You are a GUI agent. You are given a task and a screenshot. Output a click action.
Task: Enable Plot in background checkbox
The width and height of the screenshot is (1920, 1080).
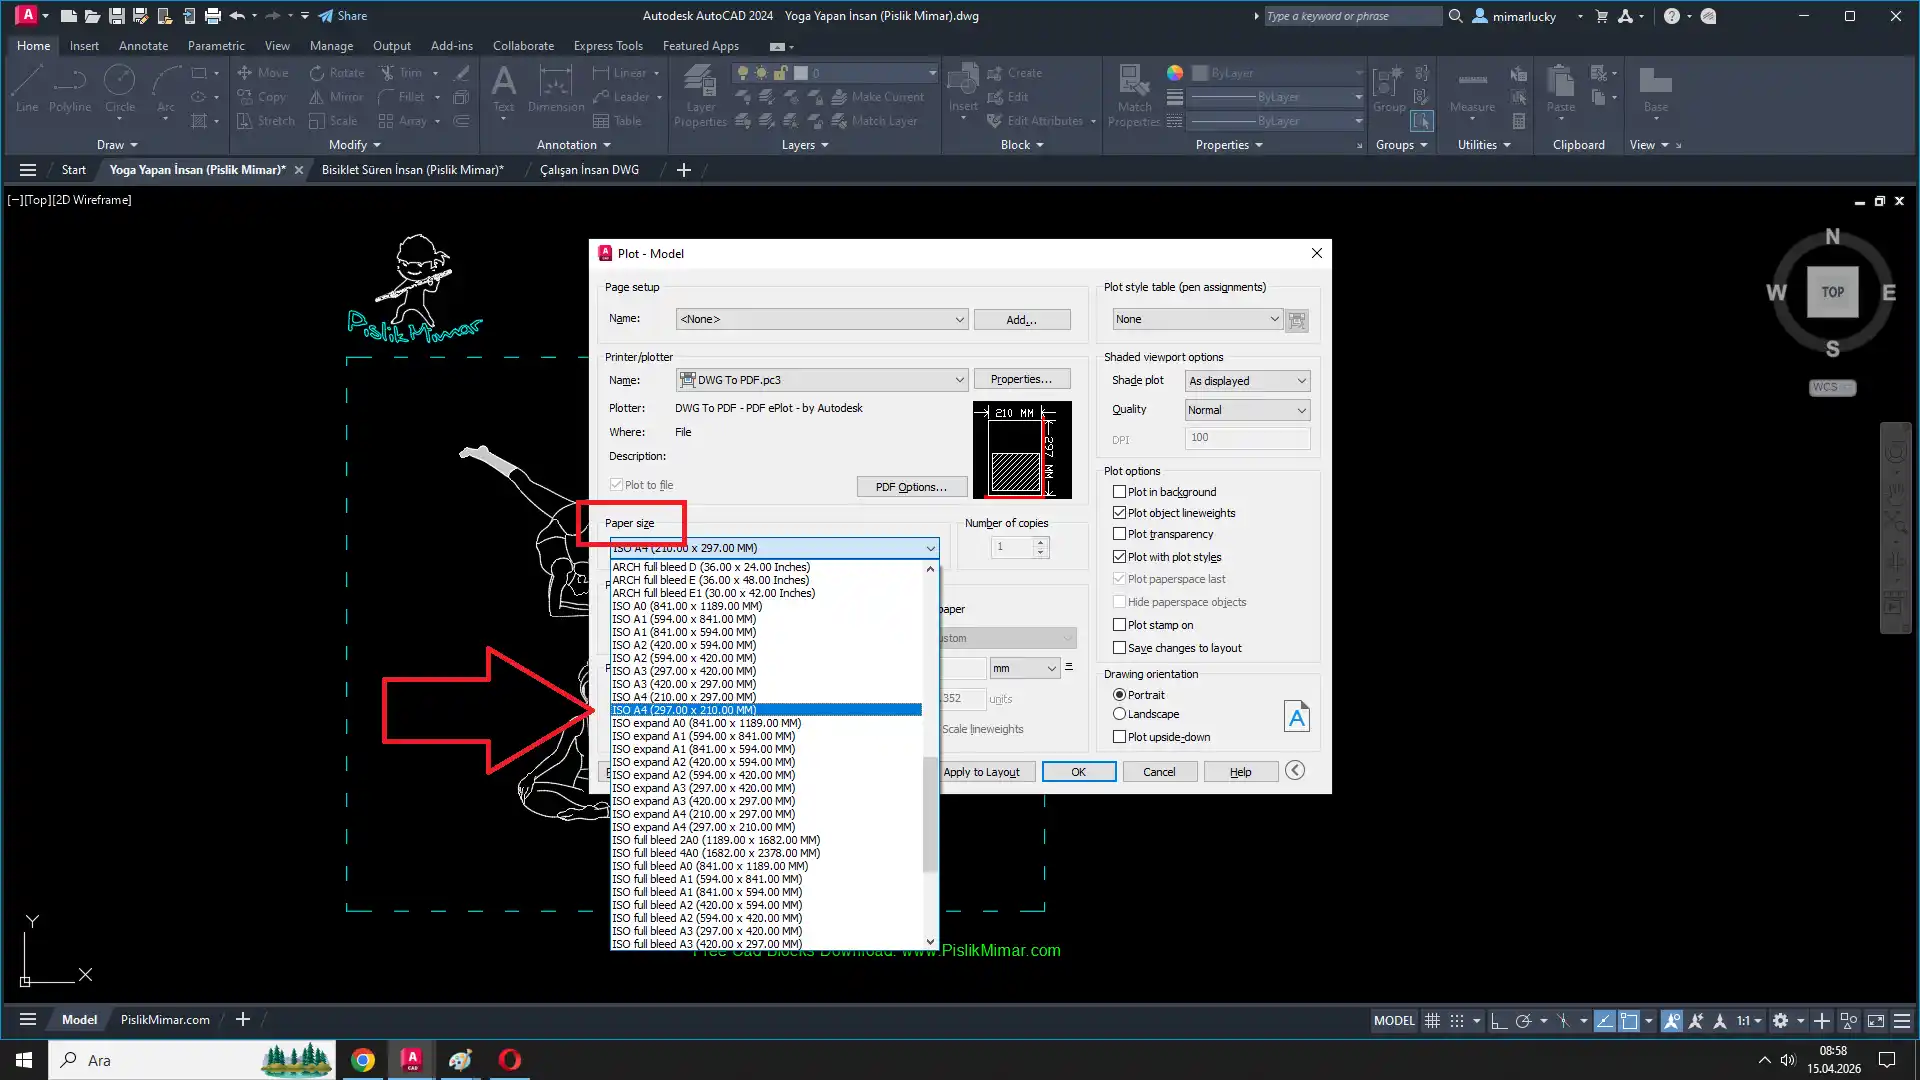point(1119,492)
